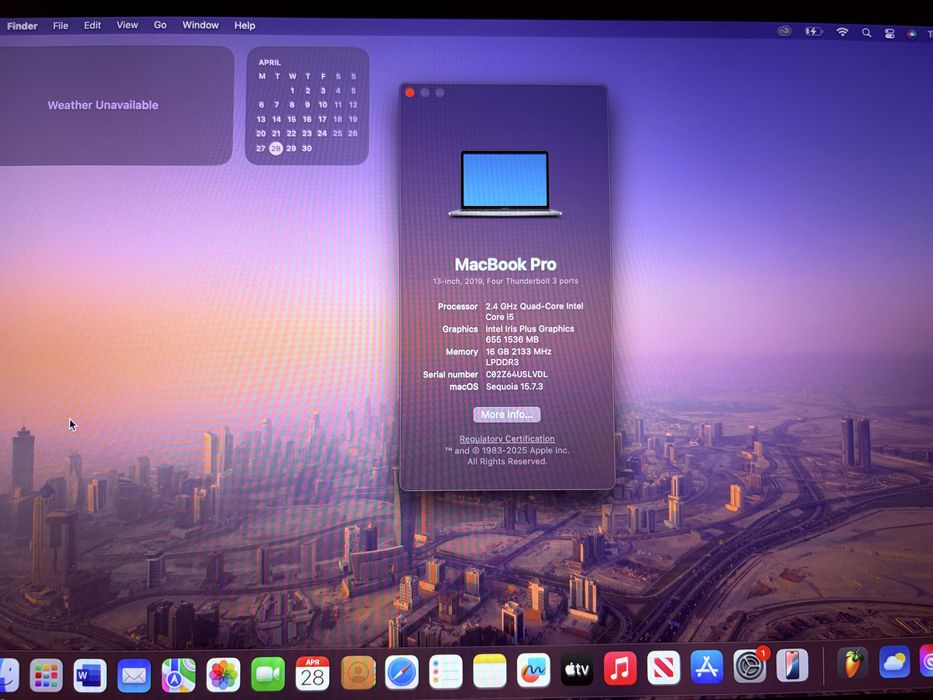933x700 pixels.
Task: Open the Weather app cloud icon in Dock
Action: [x=894, y=662]
